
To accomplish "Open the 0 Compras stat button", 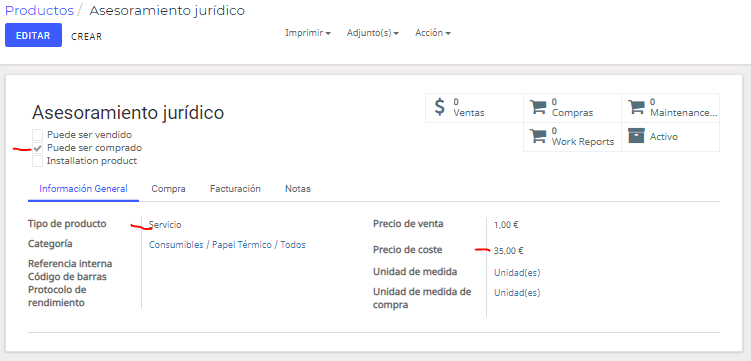I will pos(572,108).
